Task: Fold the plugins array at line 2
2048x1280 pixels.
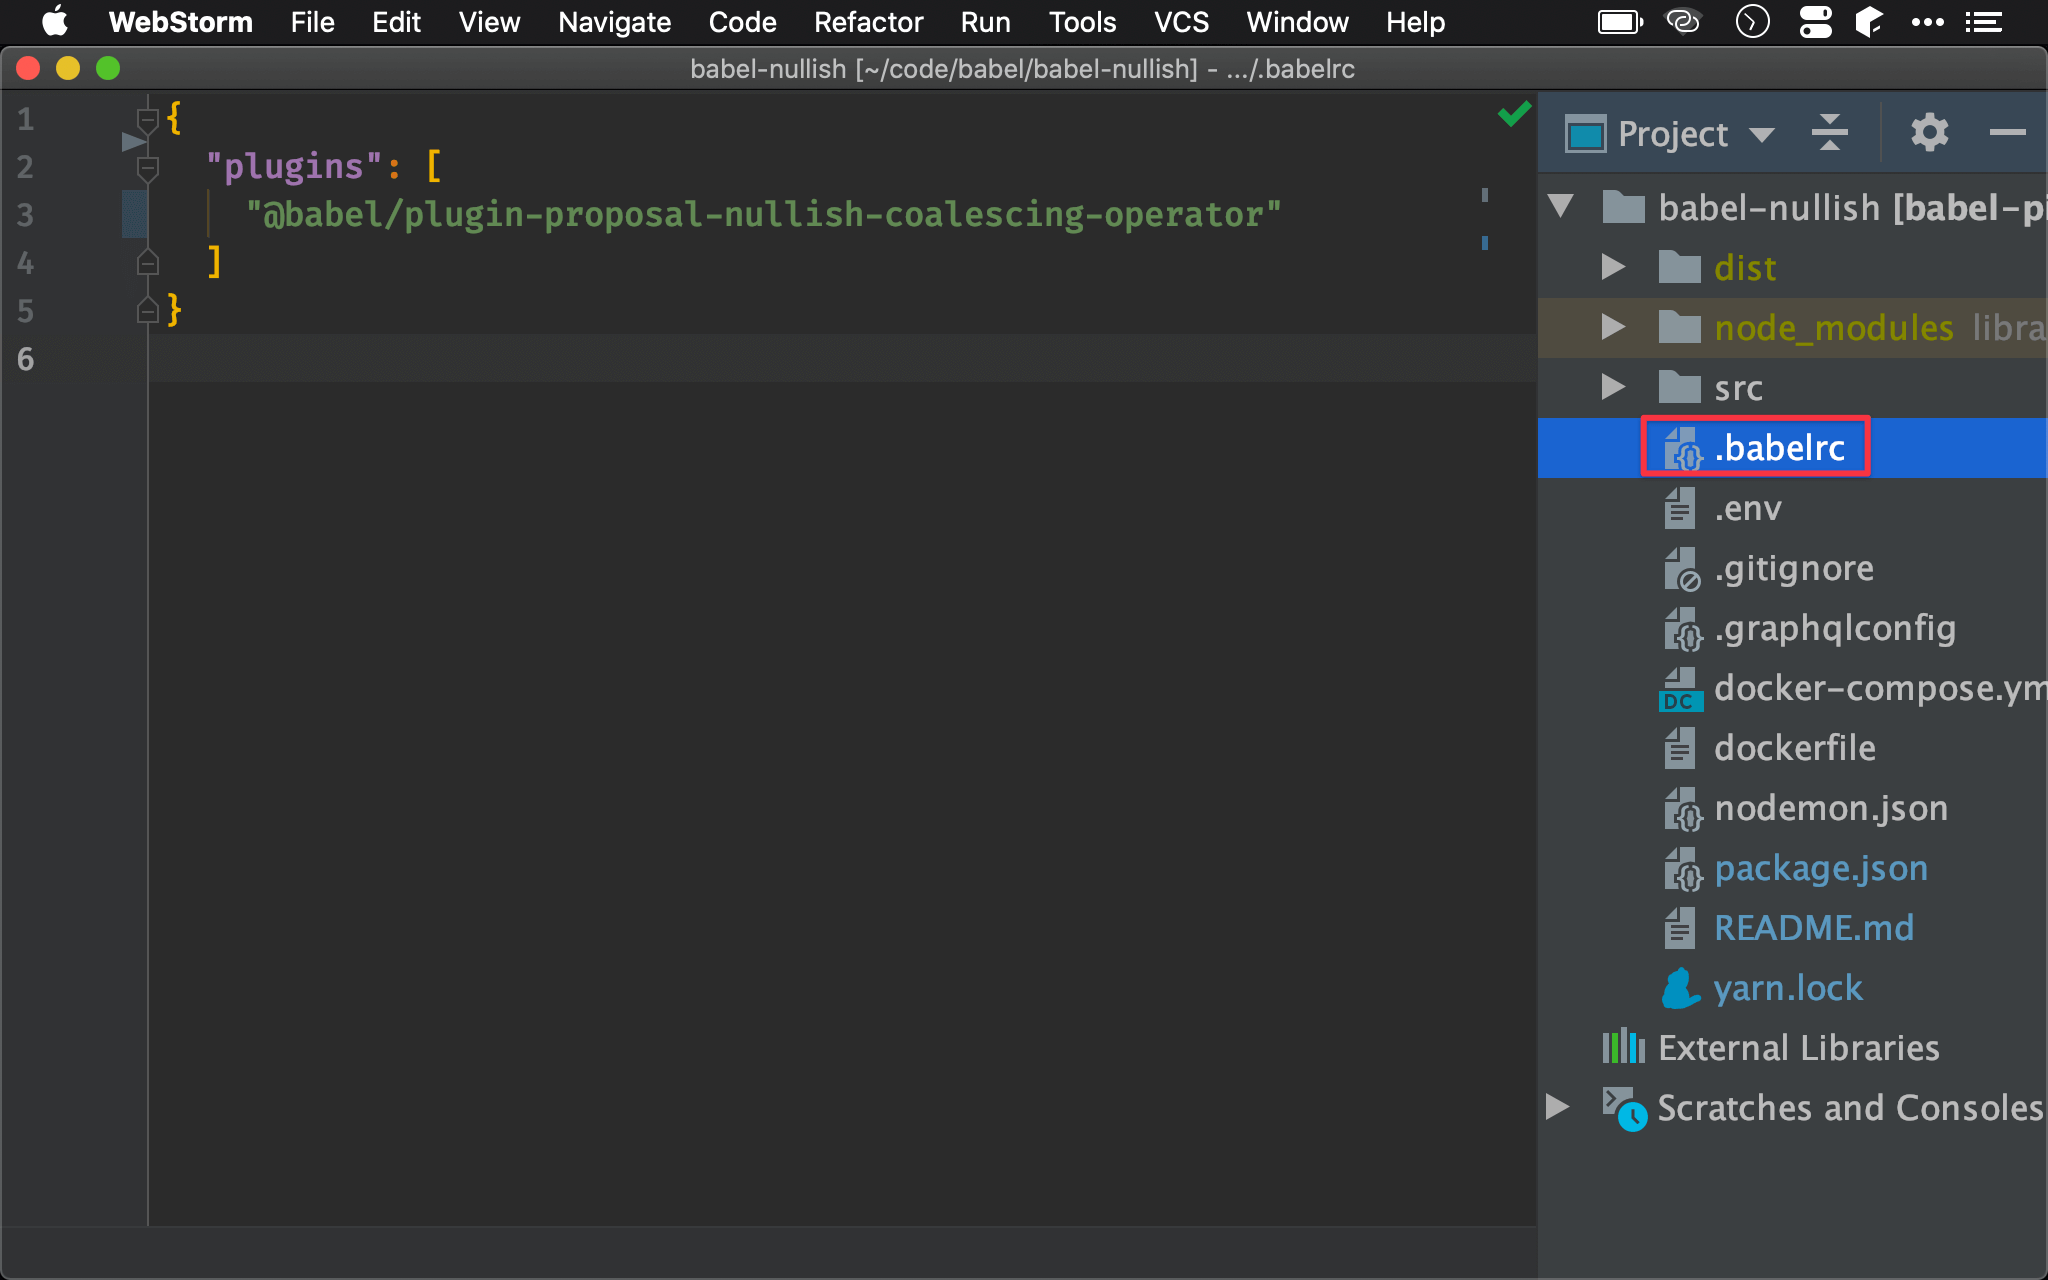Action: pyautogui.click(x=148, y=168)
